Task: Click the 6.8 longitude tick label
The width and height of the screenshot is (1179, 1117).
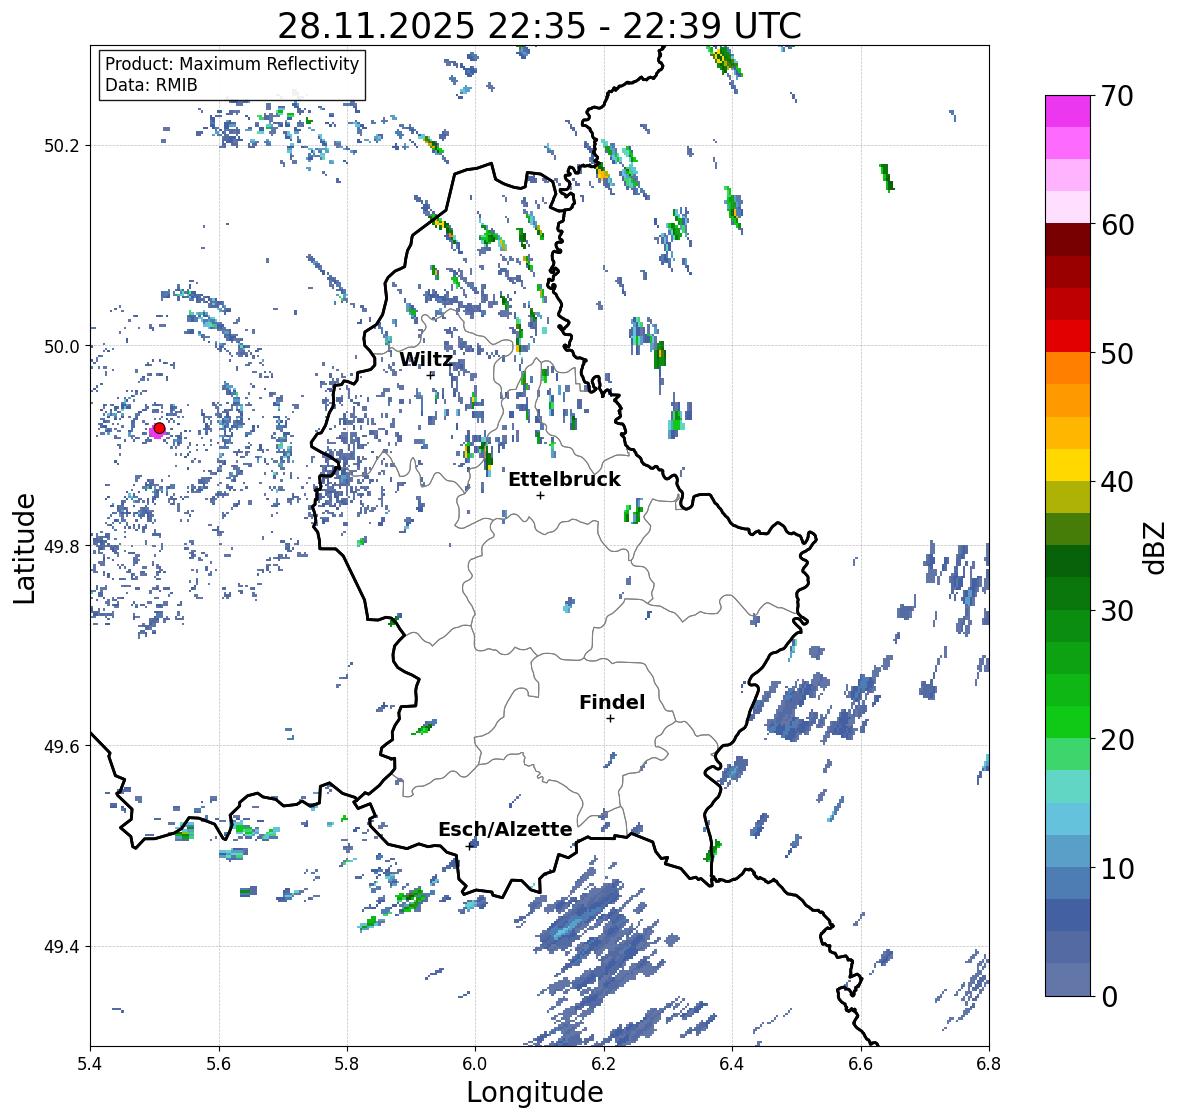Action: coord(989,1063)
